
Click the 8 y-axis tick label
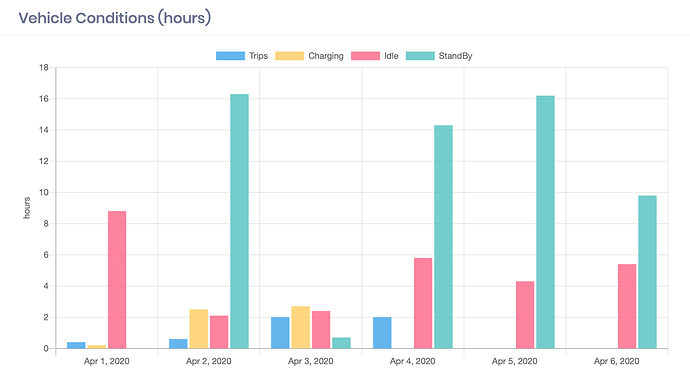pyautogui.click(x=46, y=224)
